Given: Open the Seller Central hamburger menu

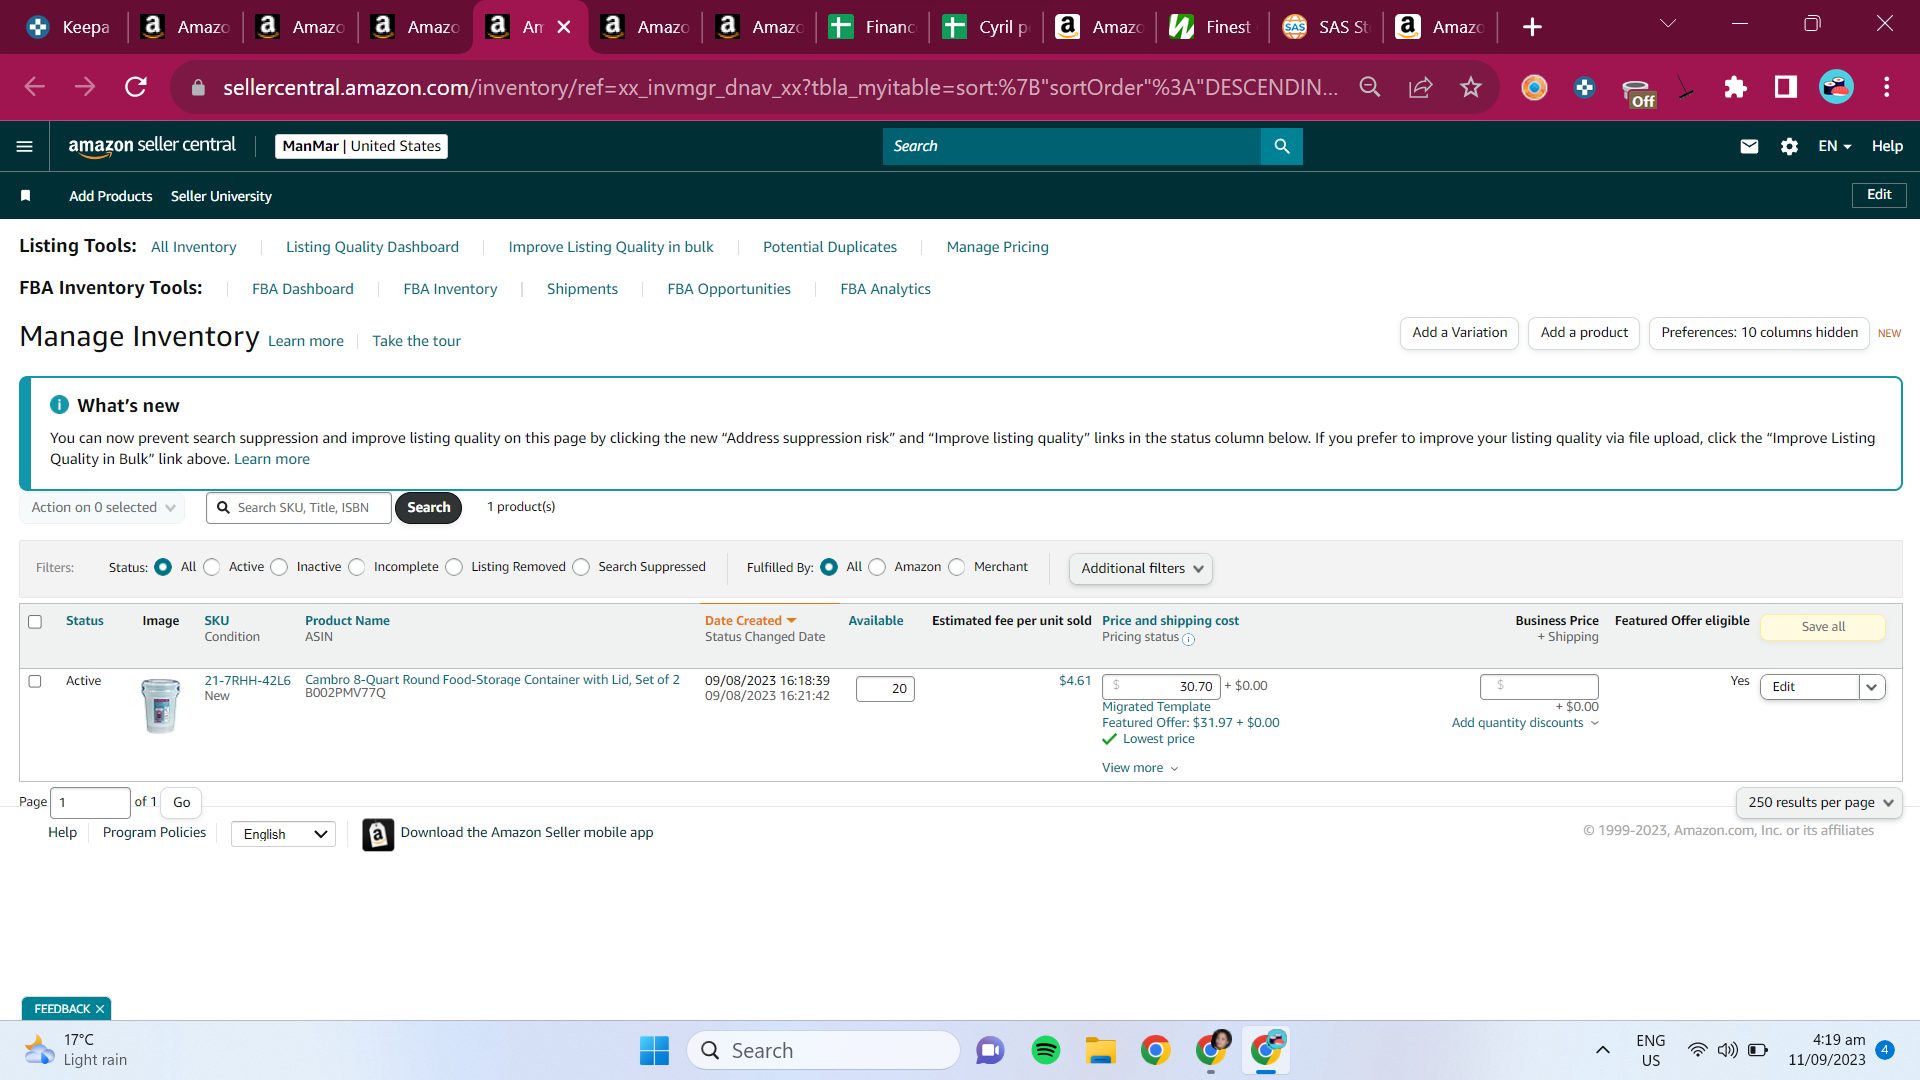Looking at the screenshot, I should (x=25, y=146).
